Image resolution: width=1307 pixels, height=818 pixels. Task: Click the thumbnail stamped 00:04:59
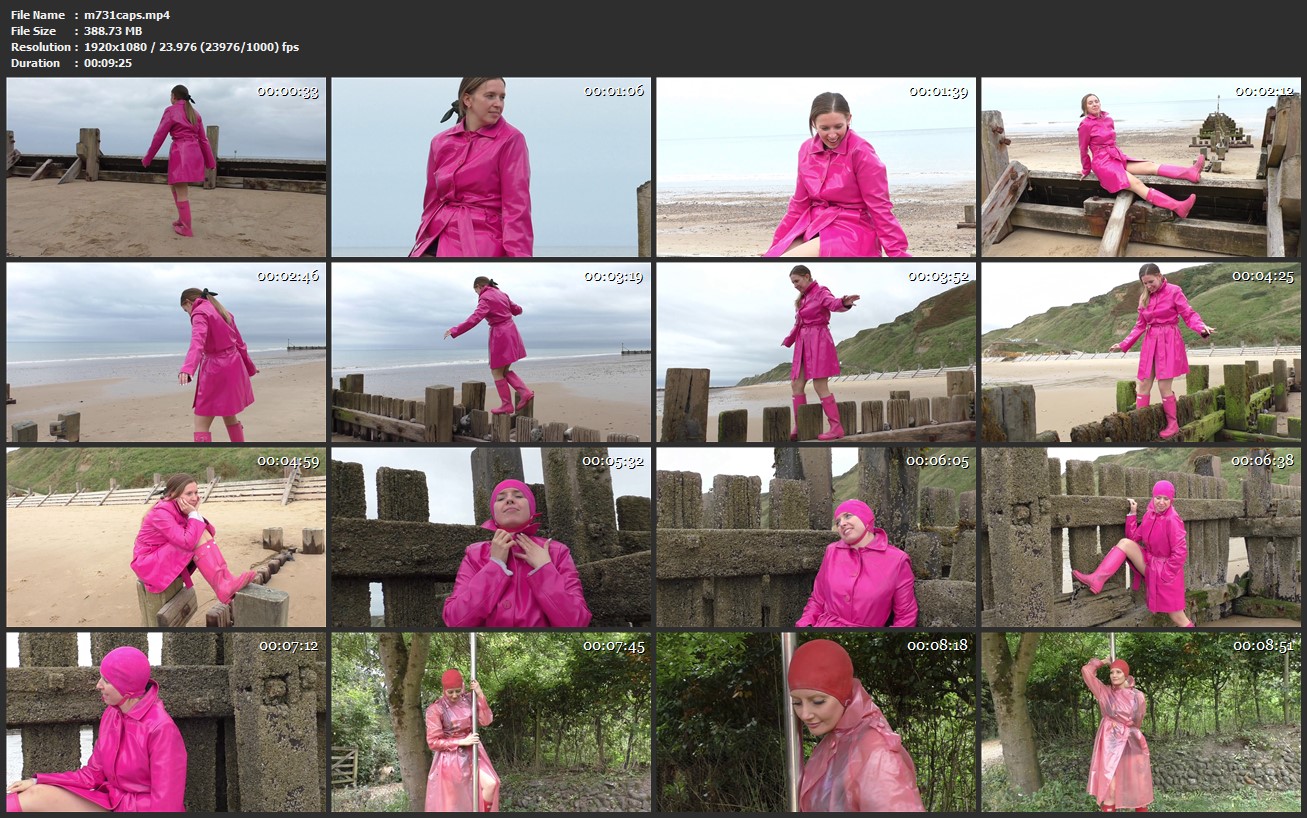[x=166, y=537]
